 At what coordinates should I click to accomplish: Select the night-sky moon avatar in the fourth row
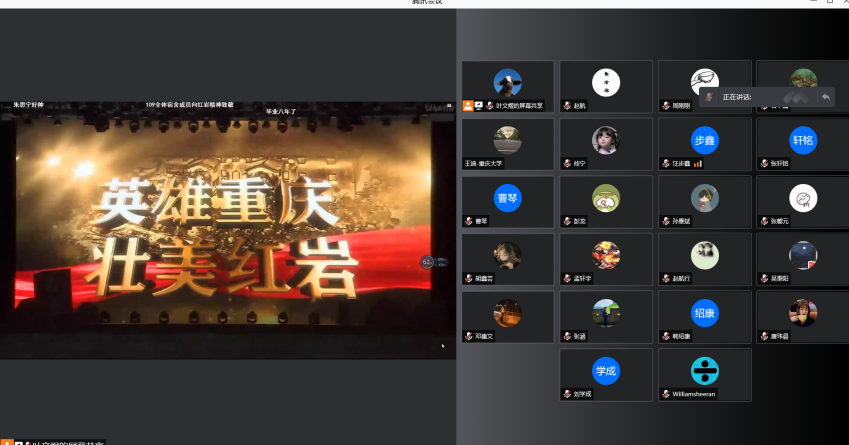803,256
